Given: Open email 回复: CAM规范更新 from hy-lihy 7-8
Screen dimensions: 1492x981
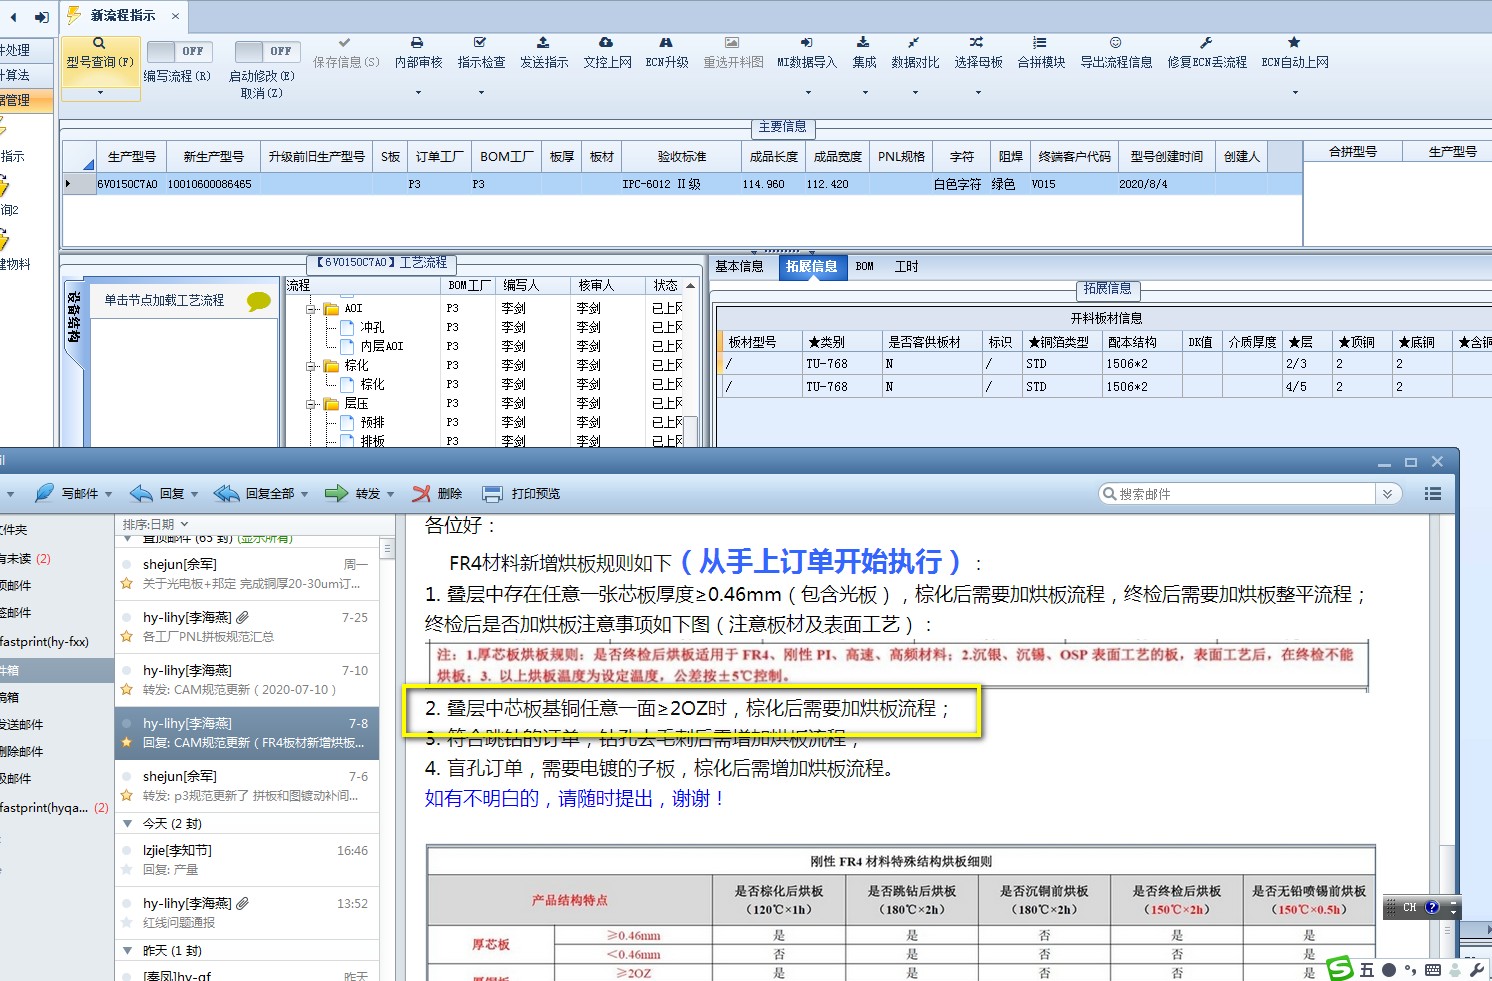Looking at the screenshot, I should pyautogui.click(x=247, y=733).
